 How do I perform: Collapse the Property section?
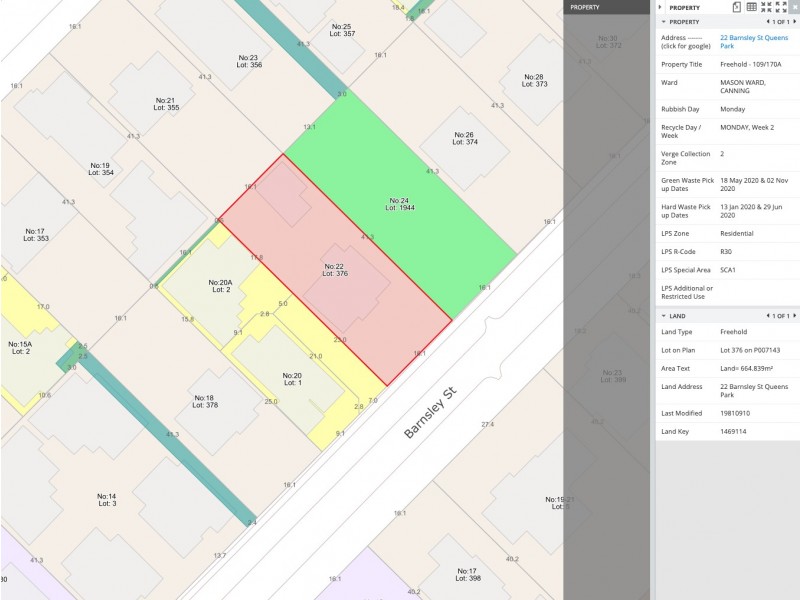662,21
